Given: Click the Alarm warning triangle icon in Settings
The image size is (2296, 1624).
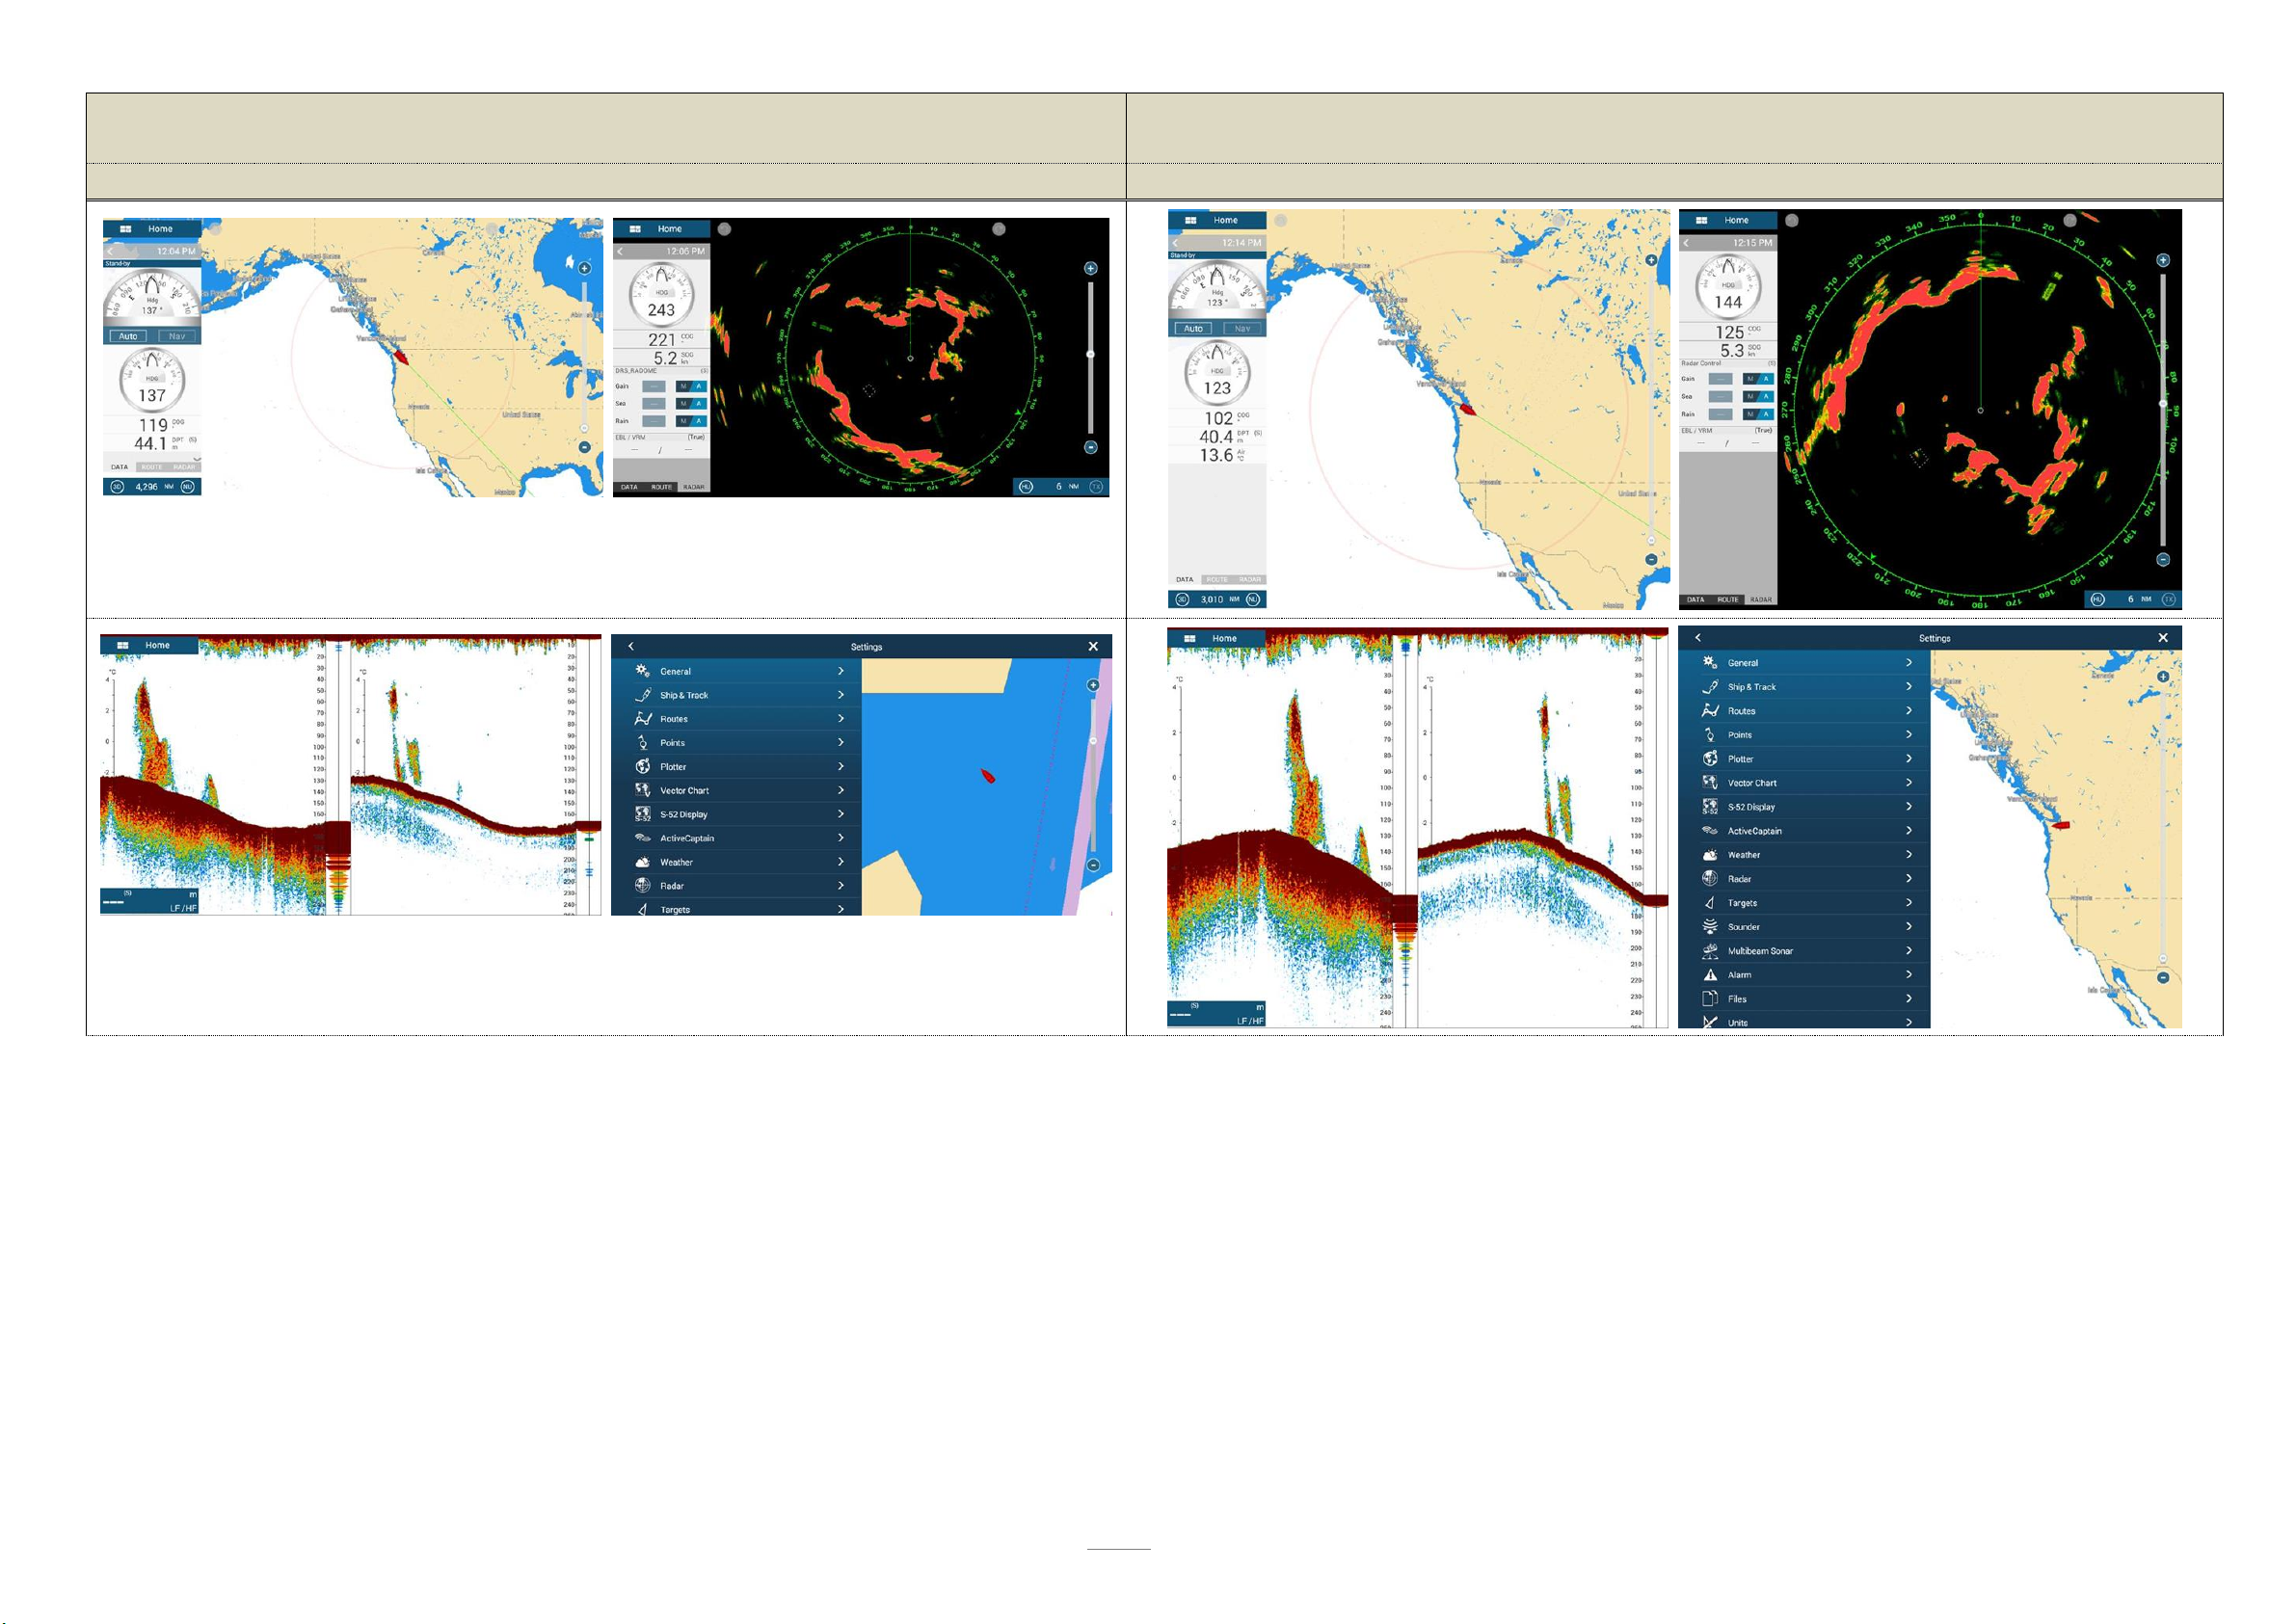Looking at the screenshot, I should [1710, 975].
